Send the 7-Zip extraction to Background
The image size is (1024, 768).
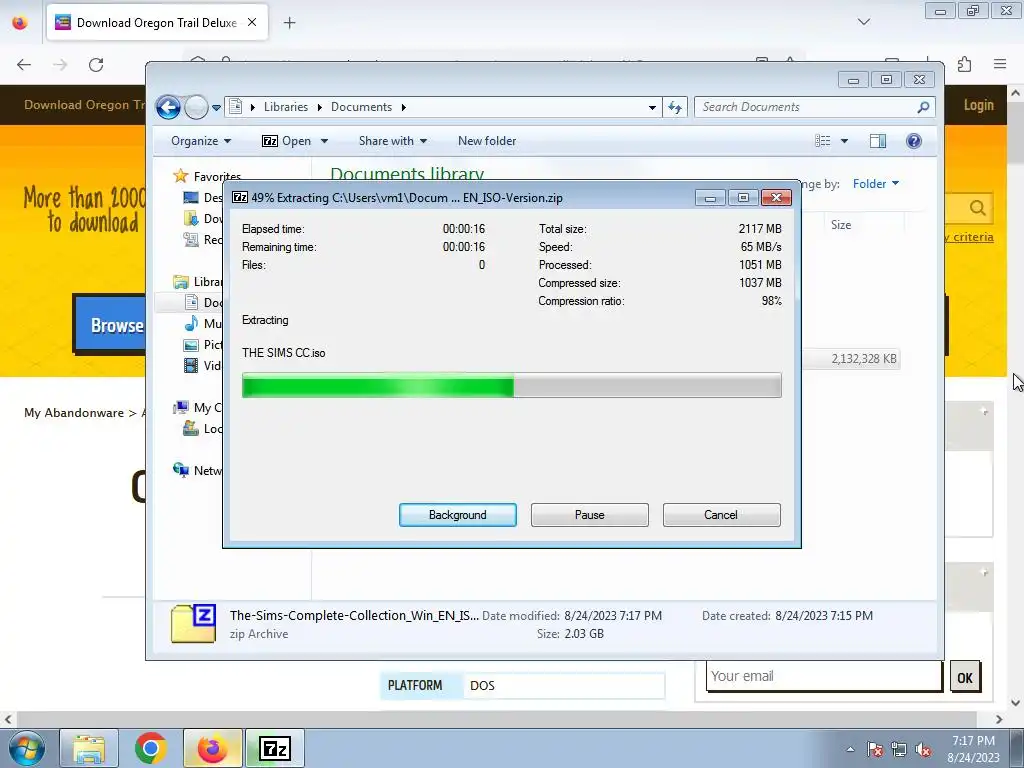457,515
